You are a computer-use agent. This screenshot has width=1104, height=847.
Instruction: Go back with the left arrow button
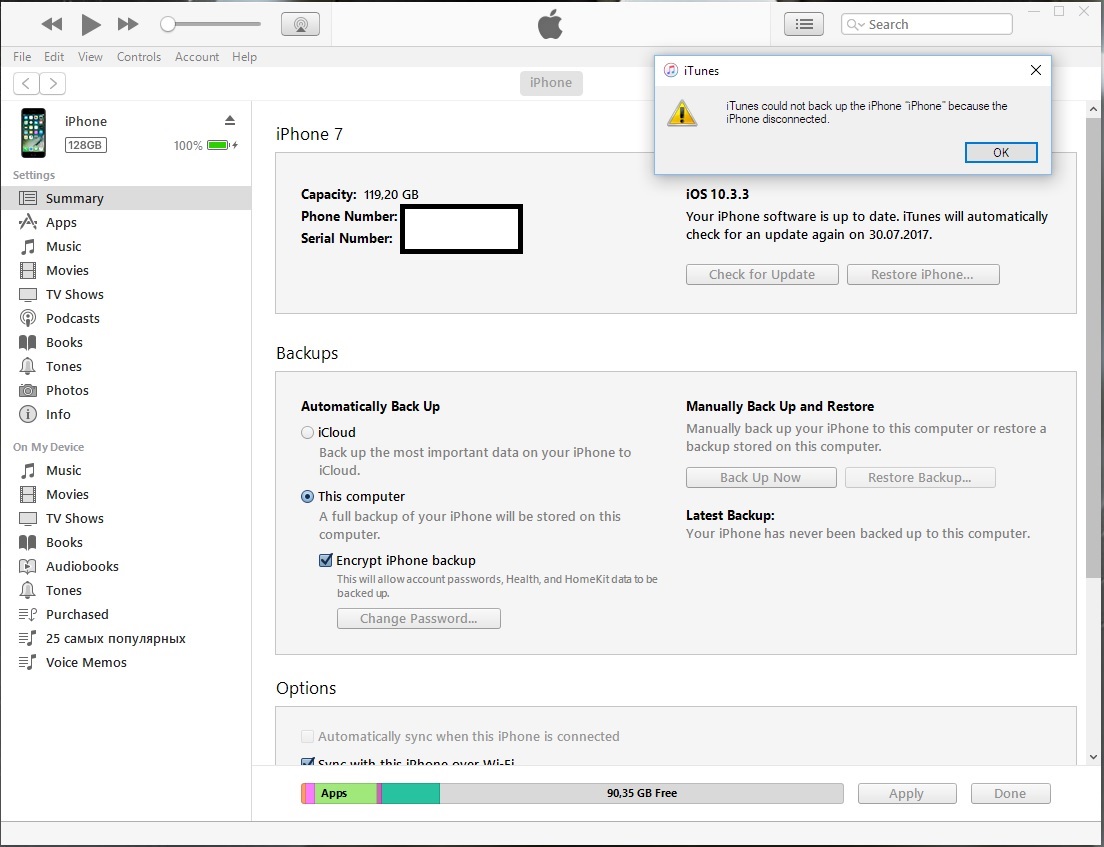coord(26,84)
